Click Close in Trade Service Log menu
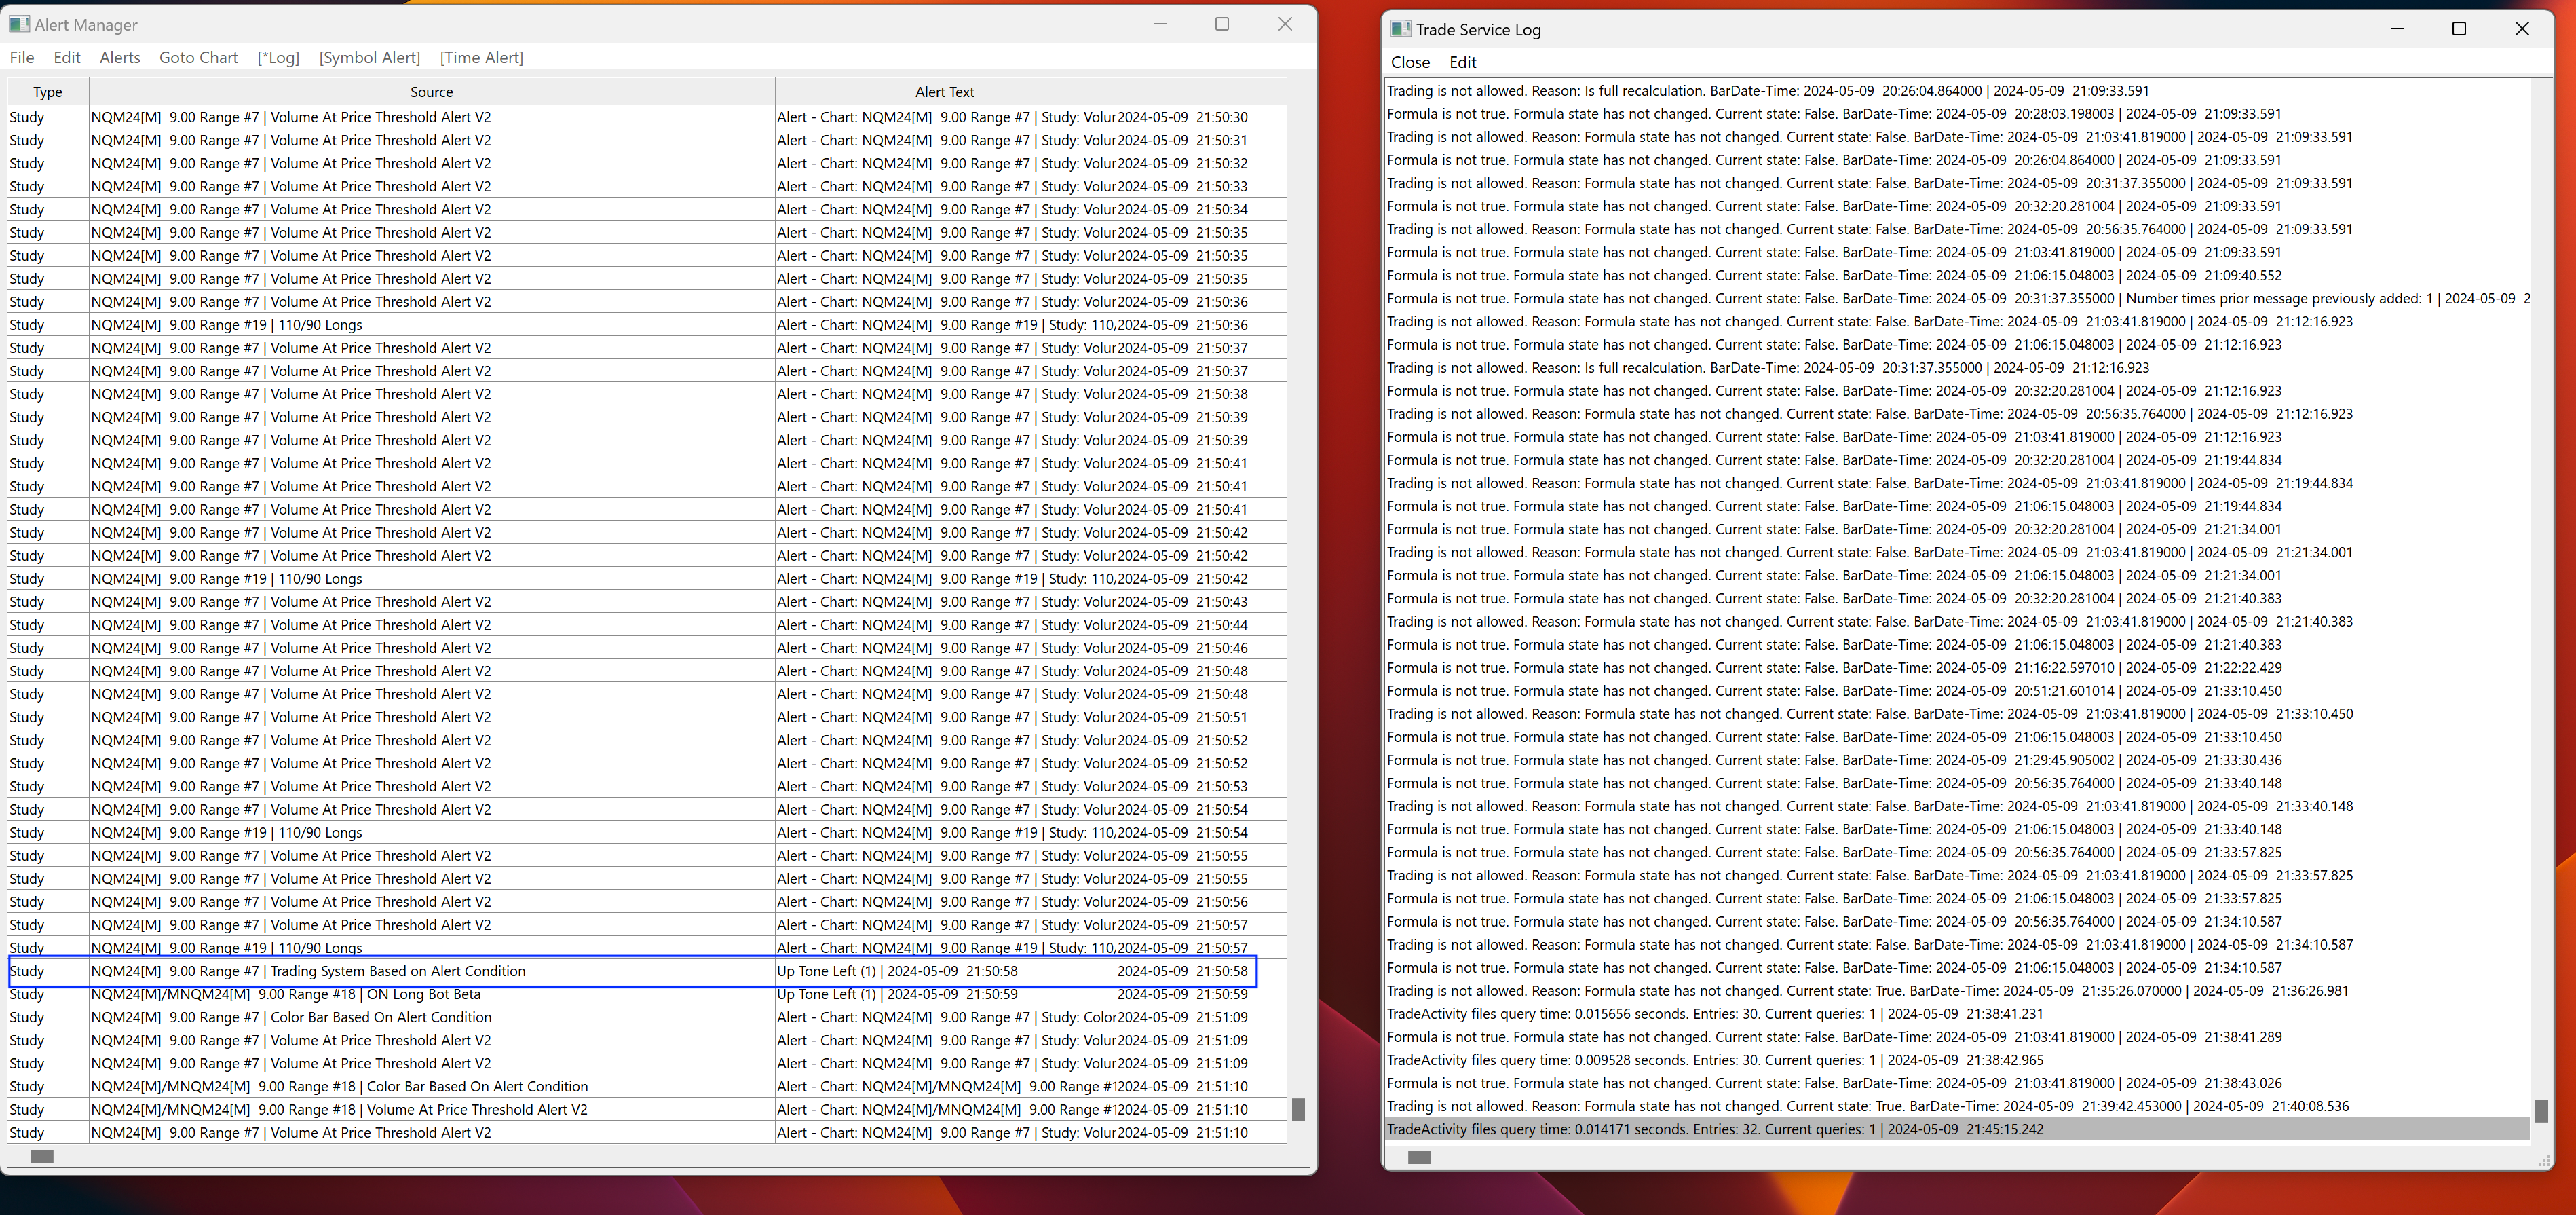Image resolution: width=2576 pixels, height=1215 pixels. [1410, 62]
